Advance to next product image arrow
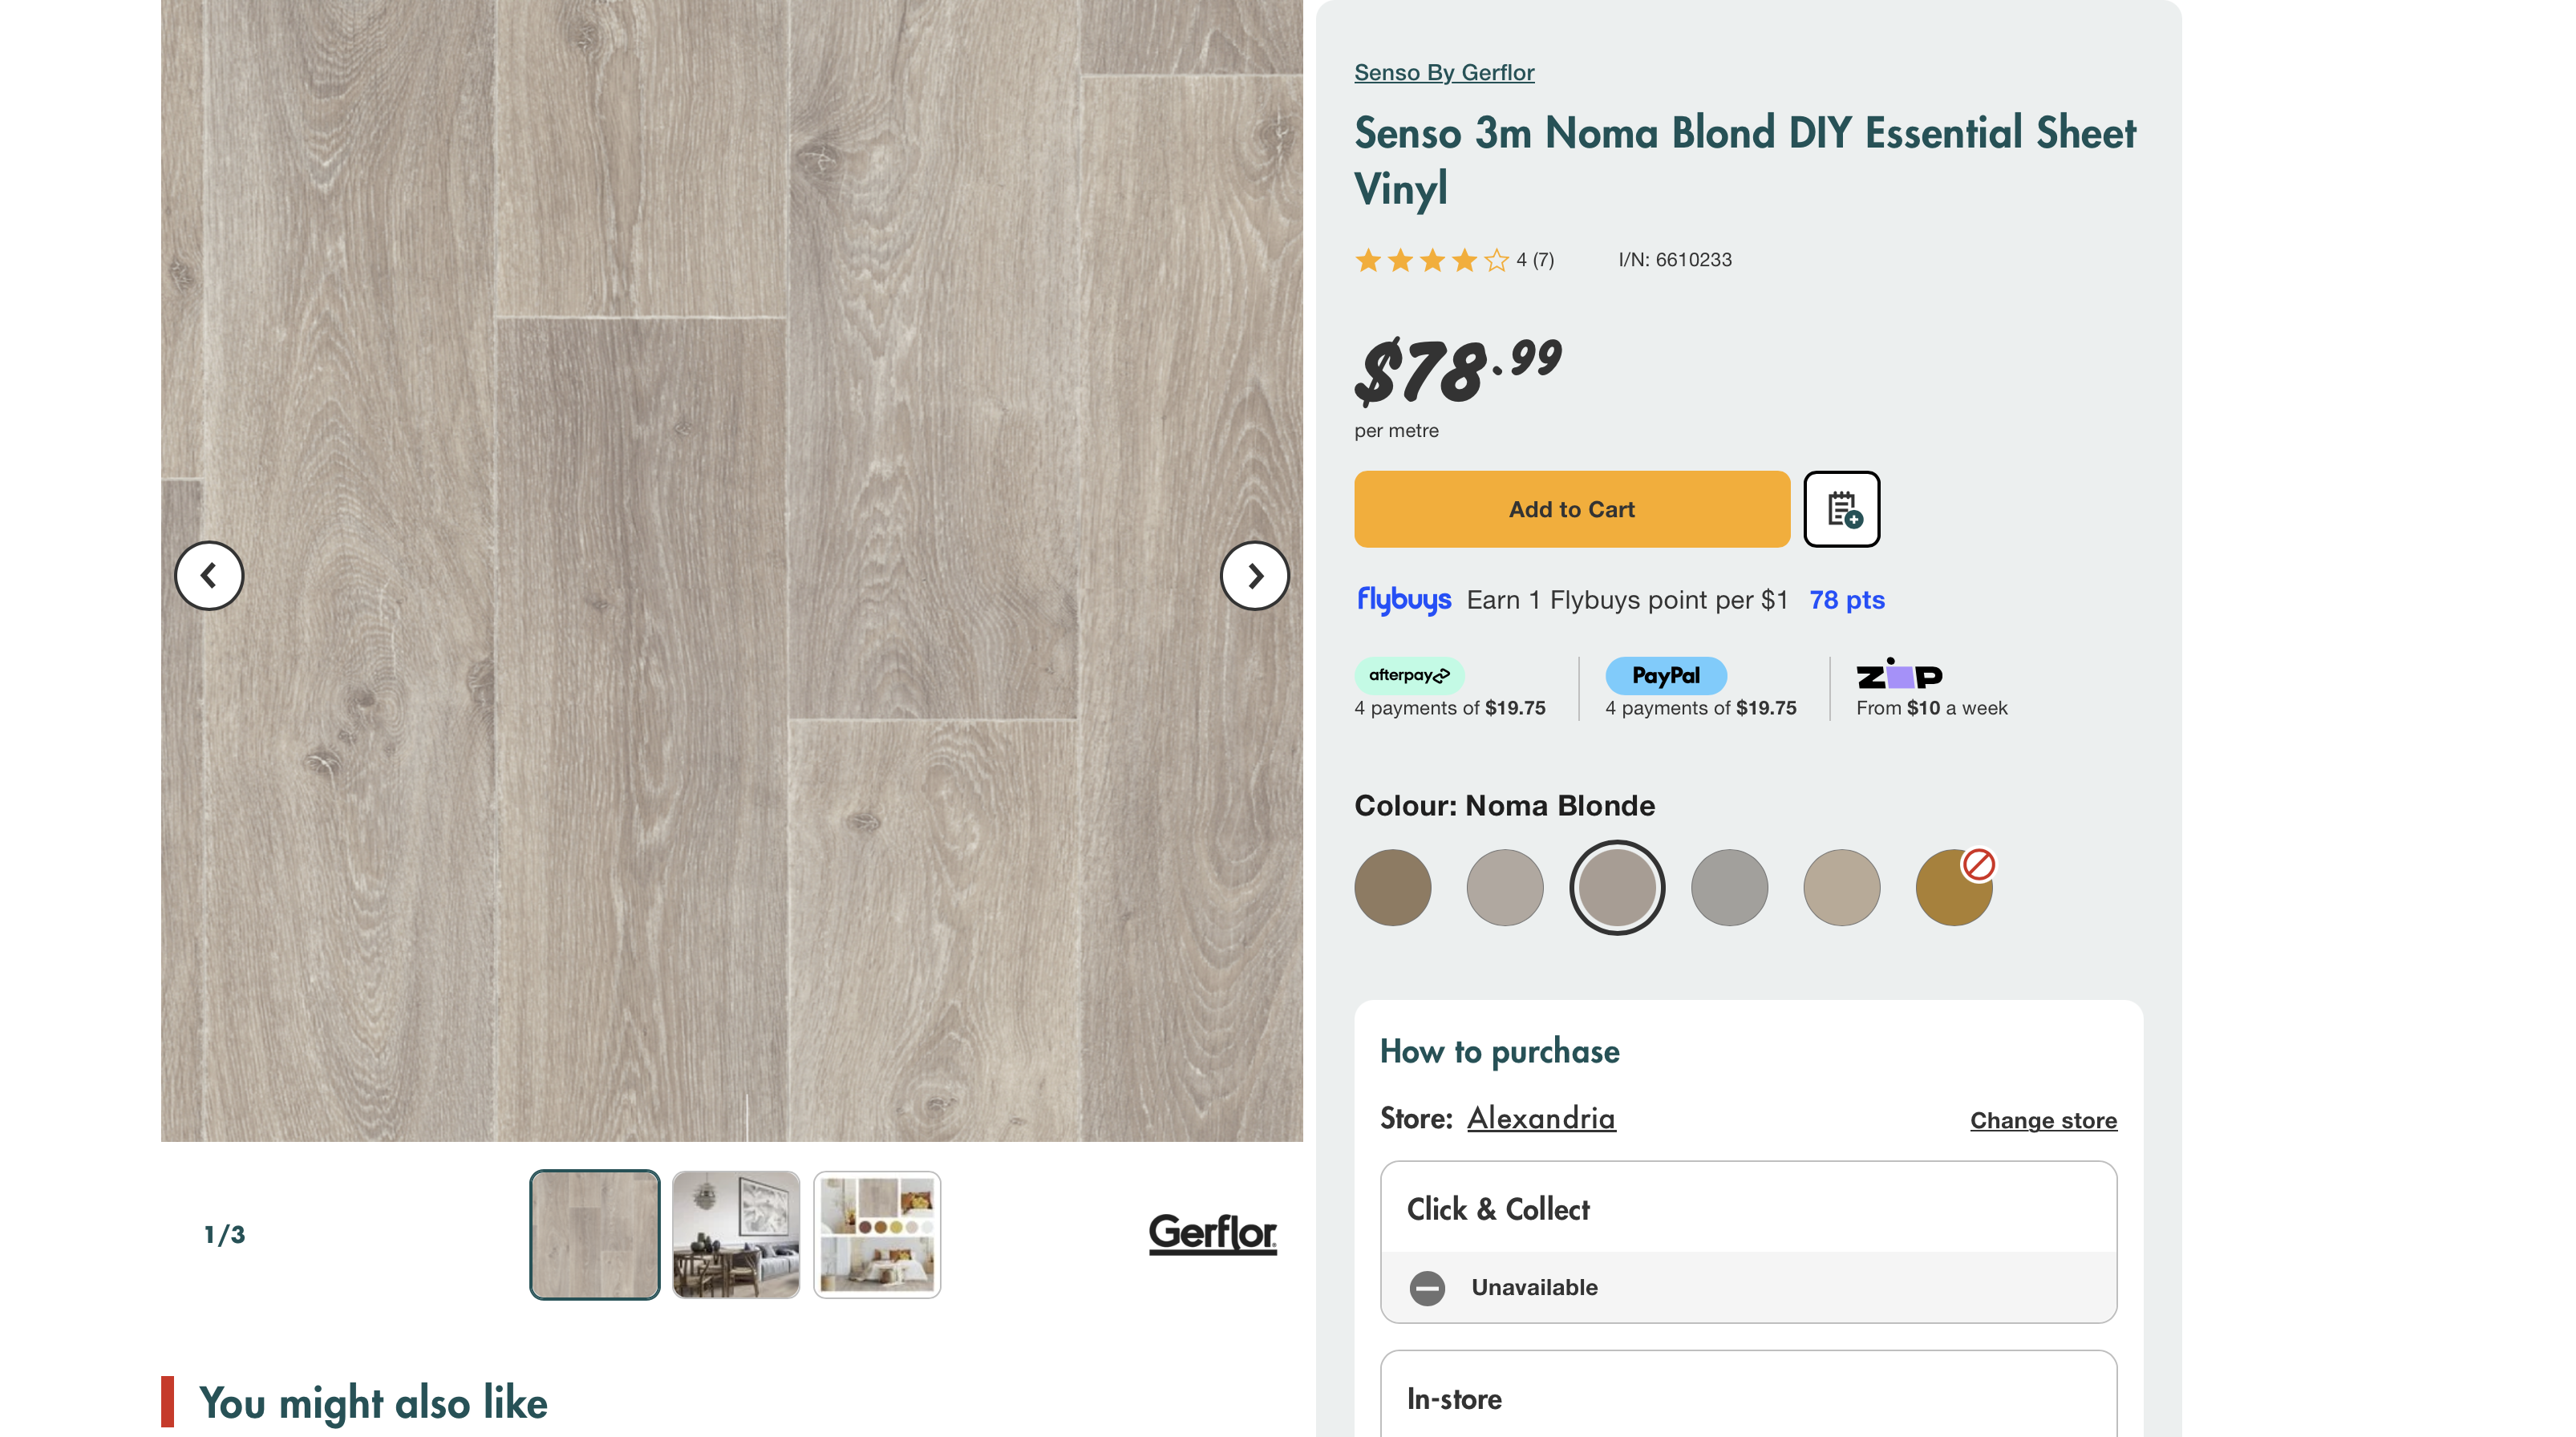This screenshot has height=1437, width=2576. click(x=1254, y=576)
